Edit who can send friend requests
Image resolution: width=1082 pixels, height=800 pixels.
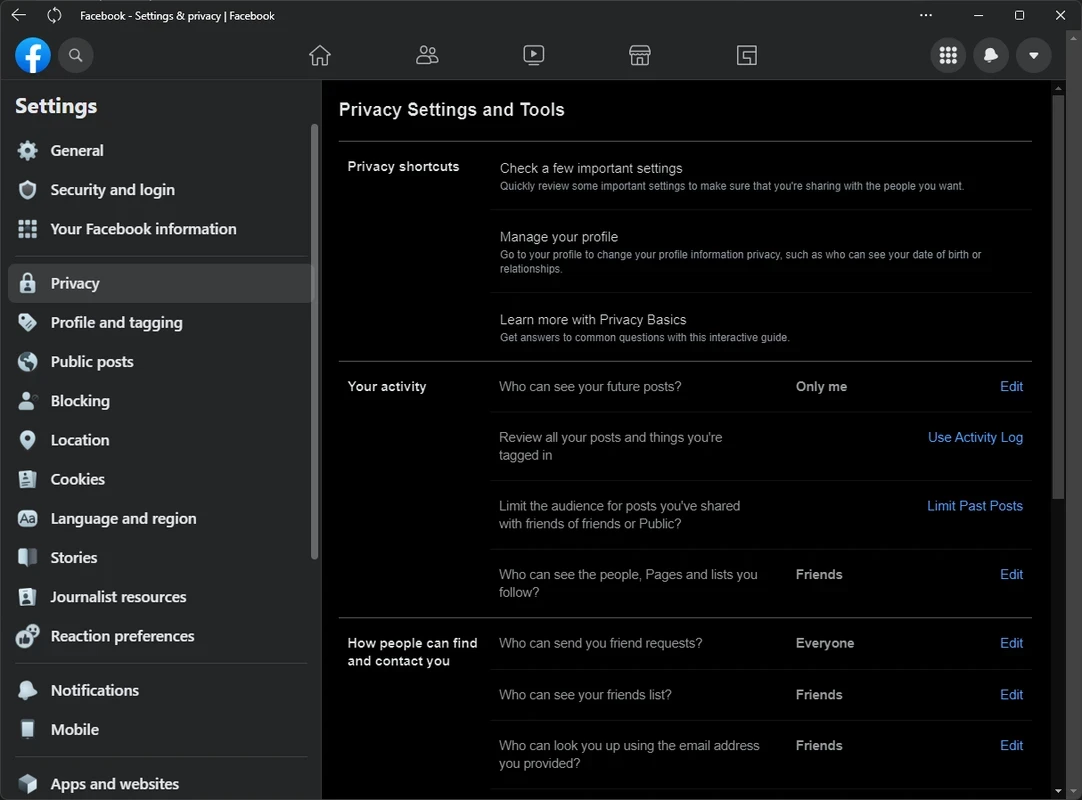[1011, 644]
